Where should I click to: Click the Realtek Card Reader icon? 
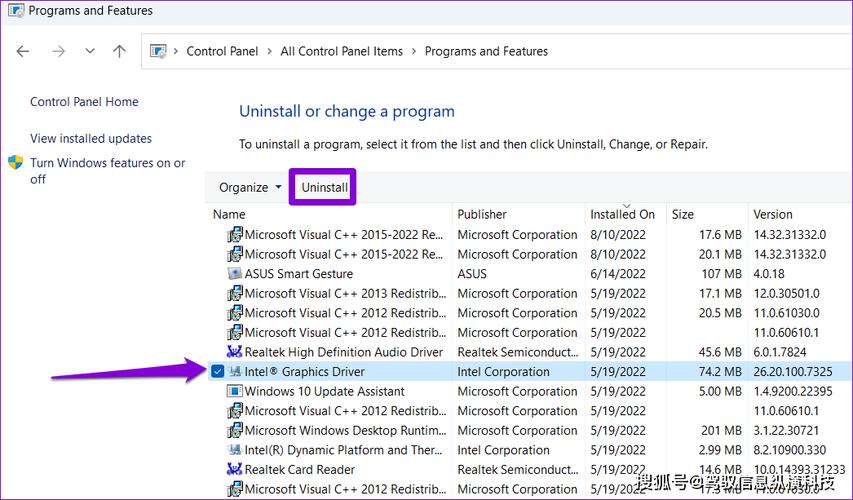tap(234, 469)
